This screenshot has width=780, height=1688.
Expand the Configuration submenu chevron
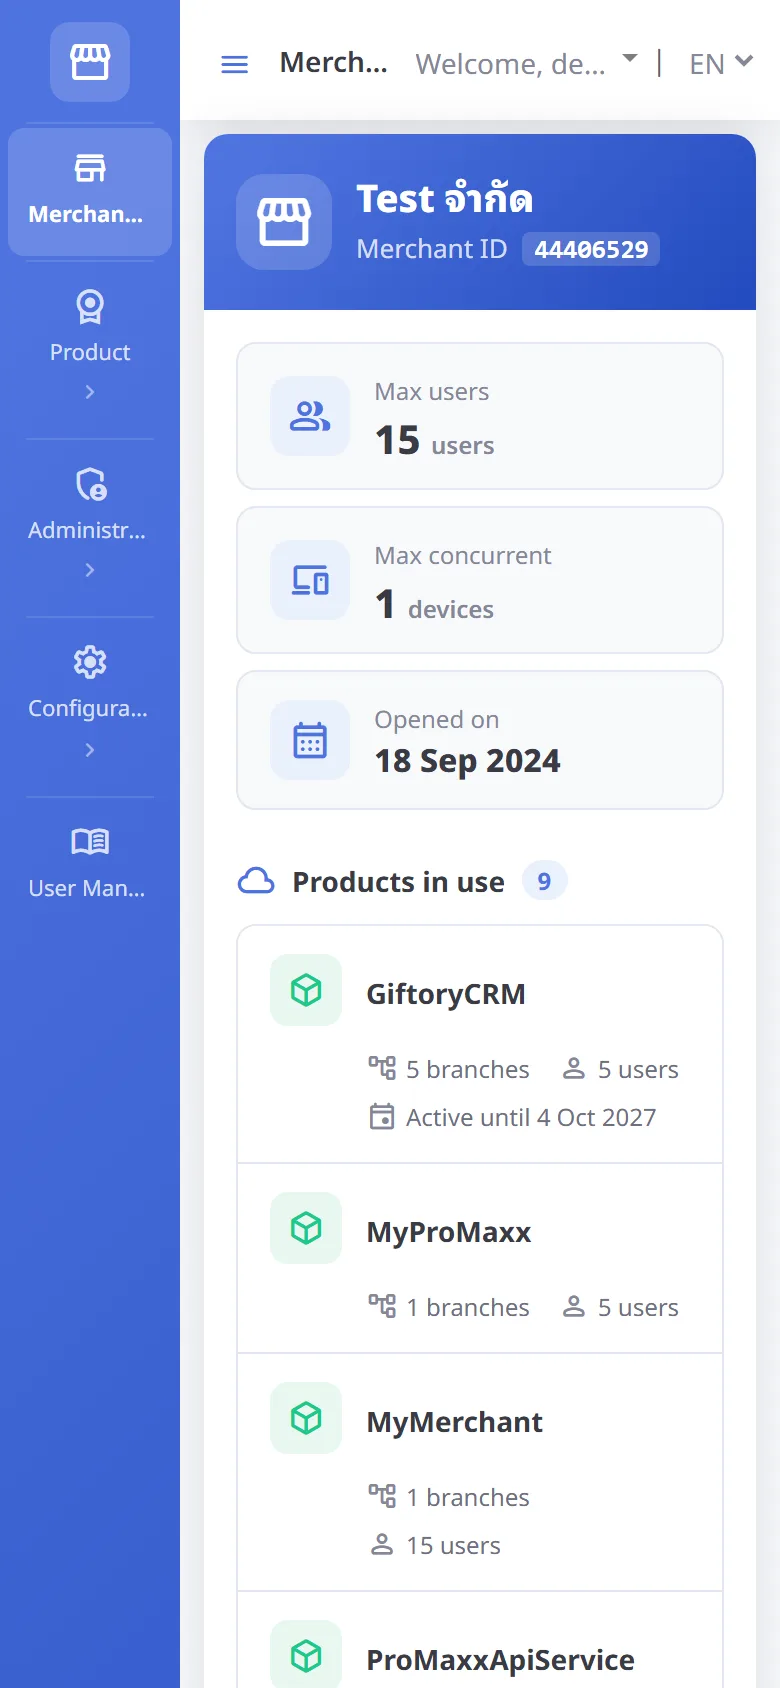tap(90, 750)
